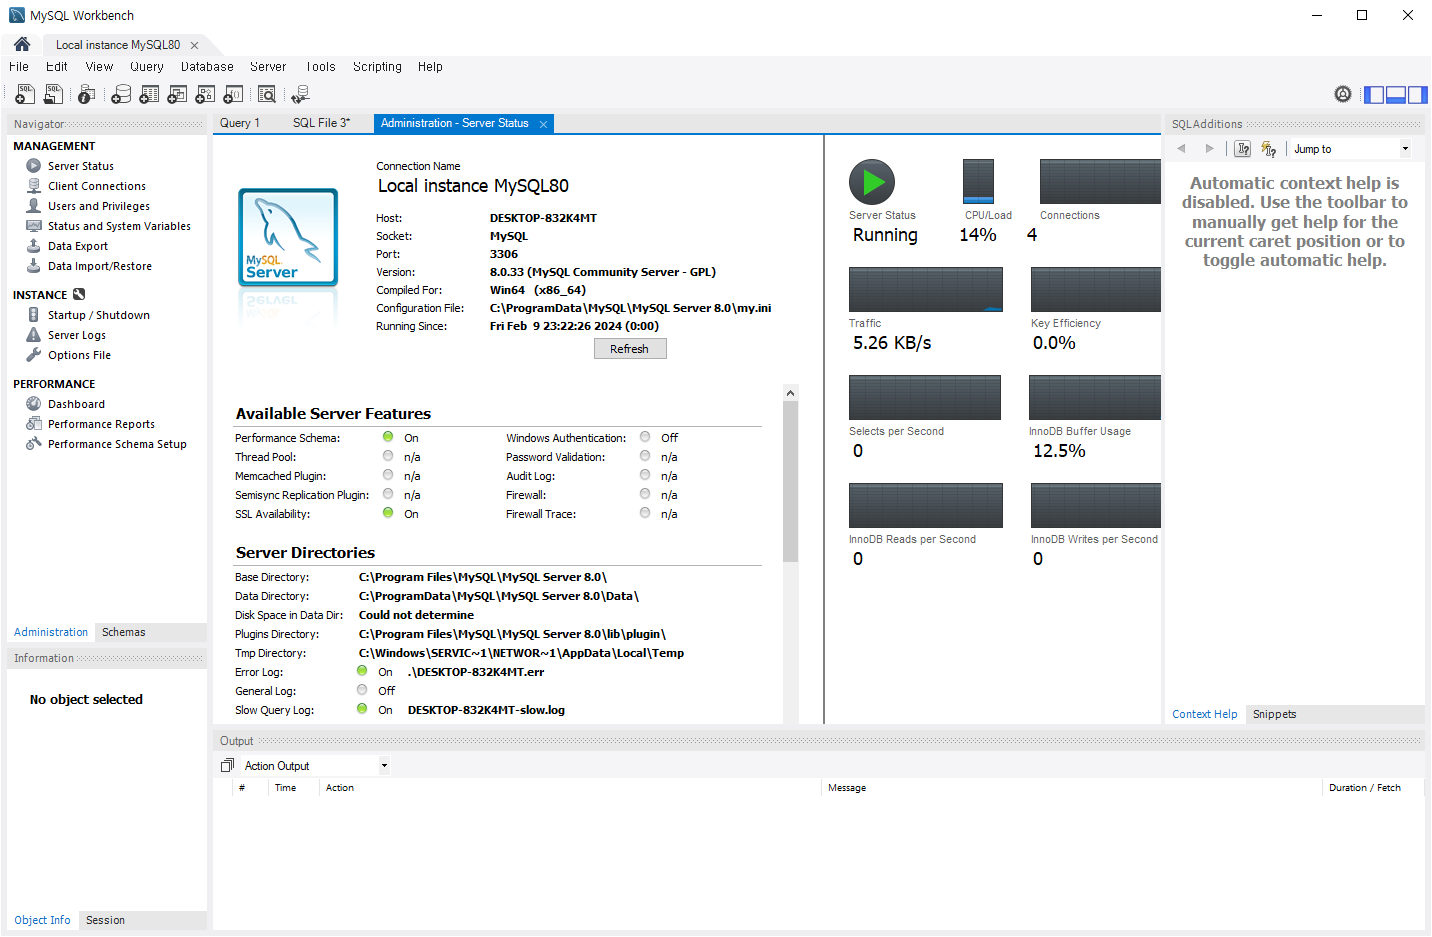Image resolution: width=1432 pixels, height=937 pixels.
Task: Toggle the bottom output panel visibility
Action: 1396,95
